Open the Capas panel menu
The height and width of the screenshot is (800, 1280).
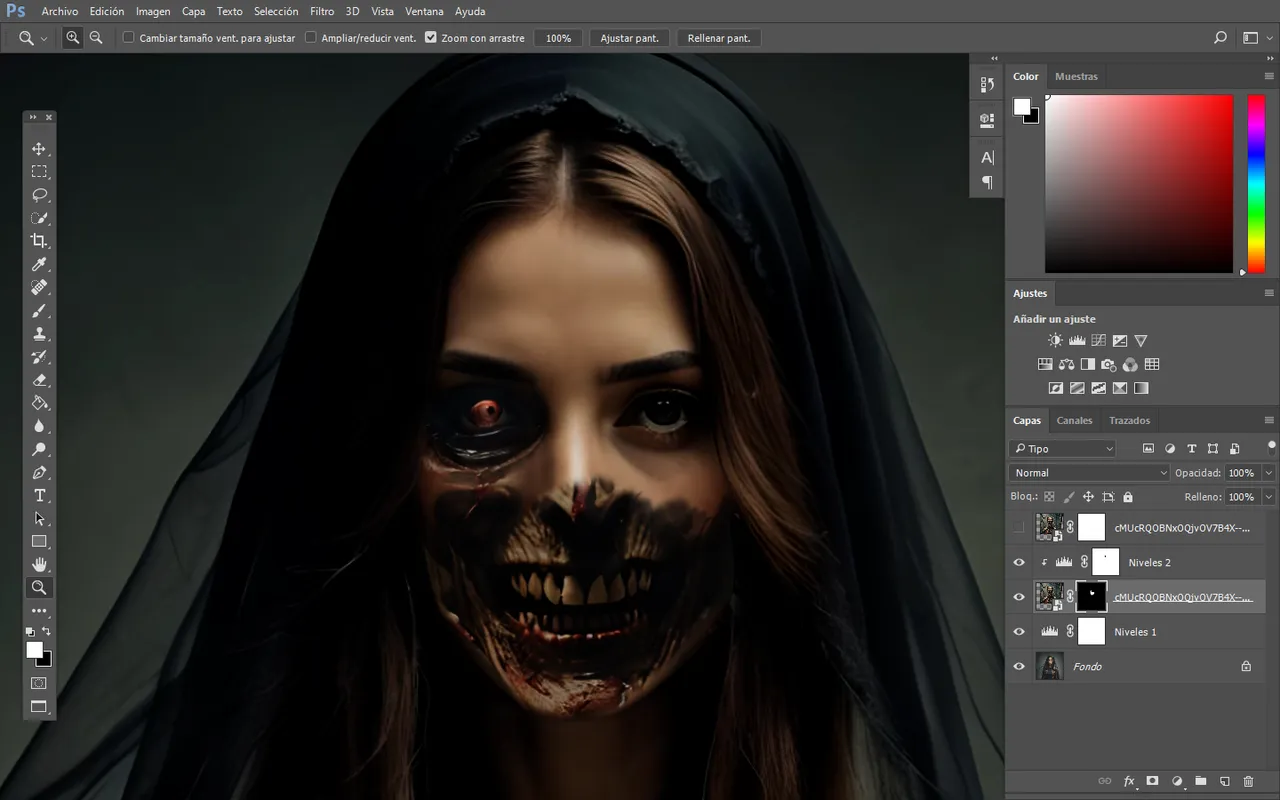tap(1269, 421)
